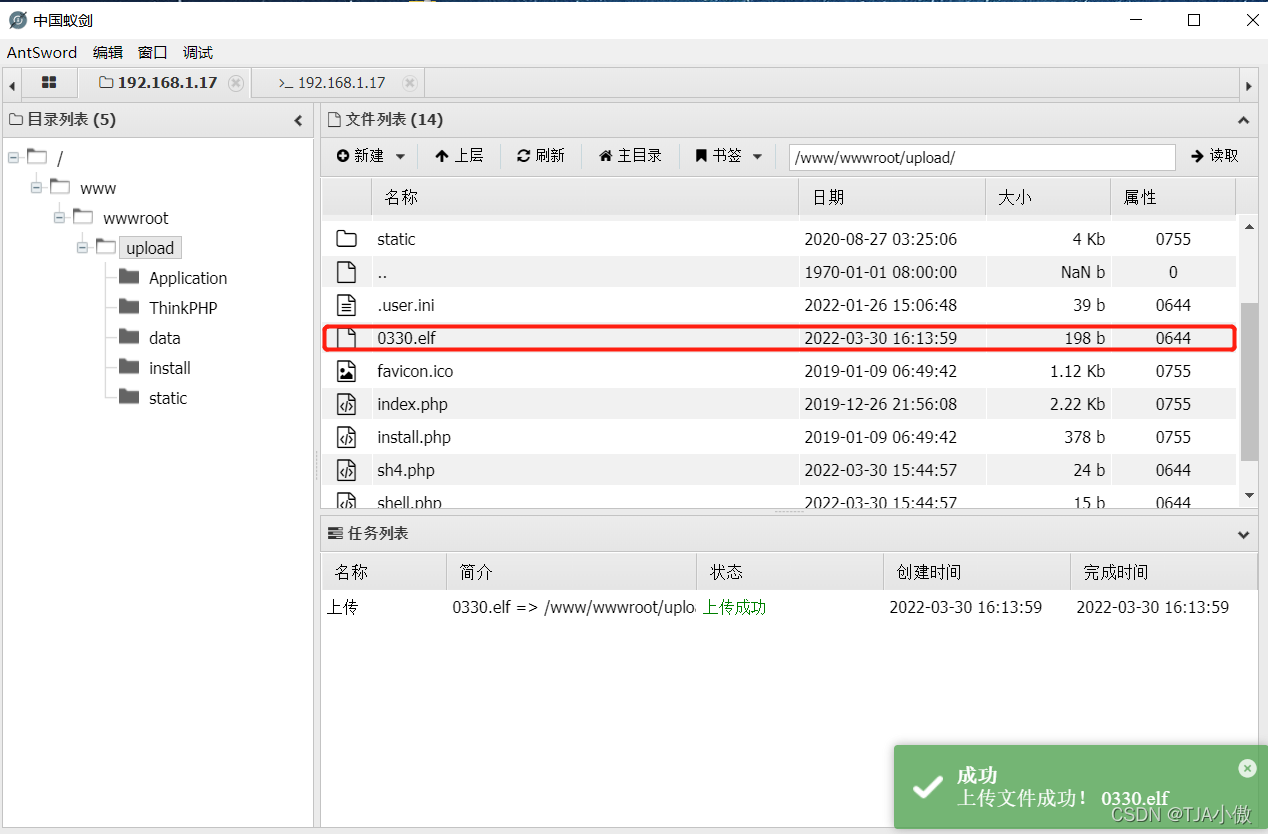Collapse the www tree node
The height and width of the screenshot is (834, 1268).
pyautogui.click(x=36, y=188)
